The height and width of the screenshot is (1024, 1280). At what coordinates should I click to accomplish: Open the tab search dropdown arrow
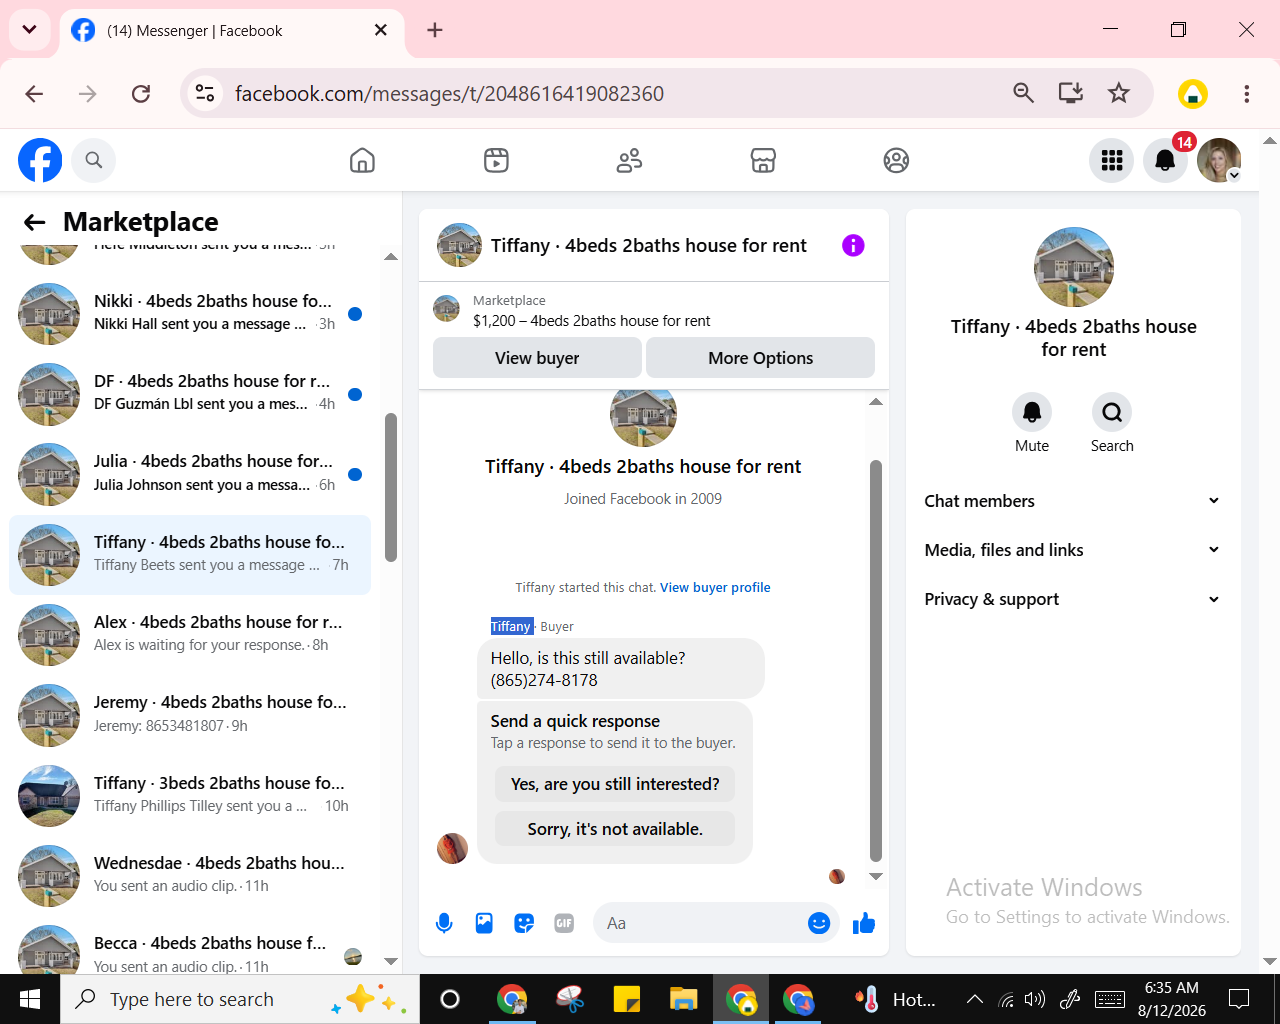coord(30,30)
